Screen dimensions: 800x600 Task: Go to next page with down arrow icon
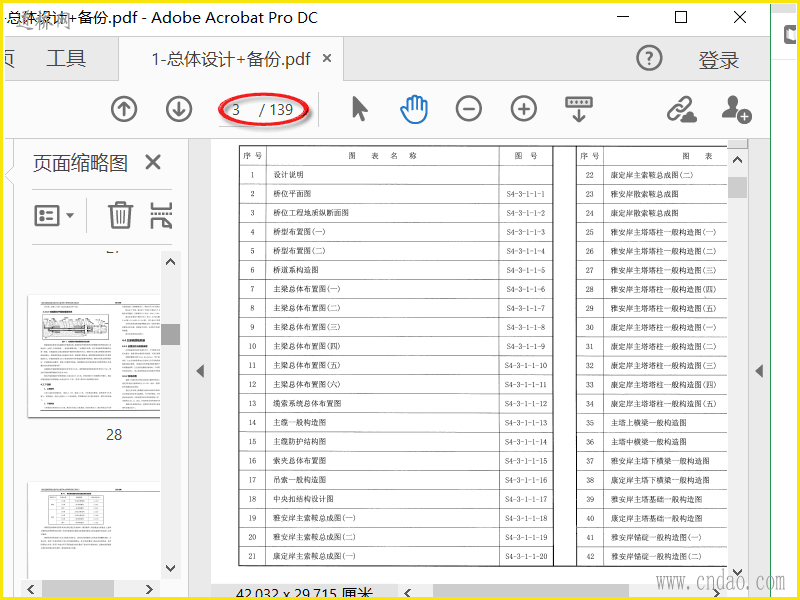179,109
